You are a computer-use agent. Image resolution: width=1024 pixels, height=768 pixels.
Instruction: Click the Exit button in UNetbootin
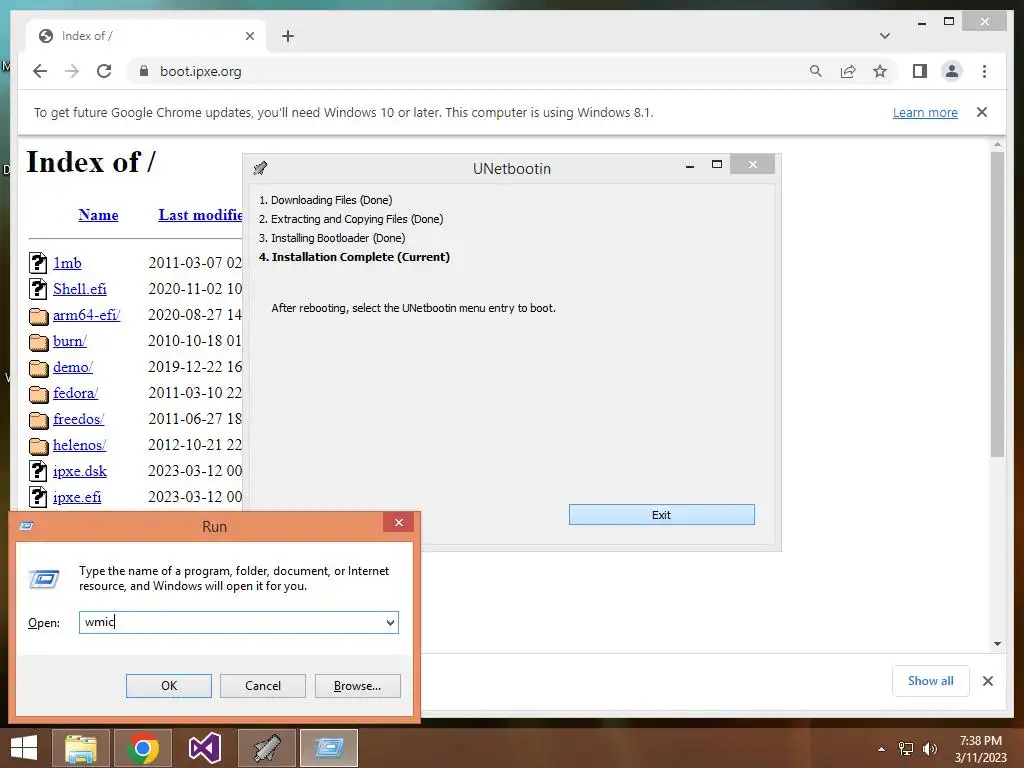coord(662,515)
